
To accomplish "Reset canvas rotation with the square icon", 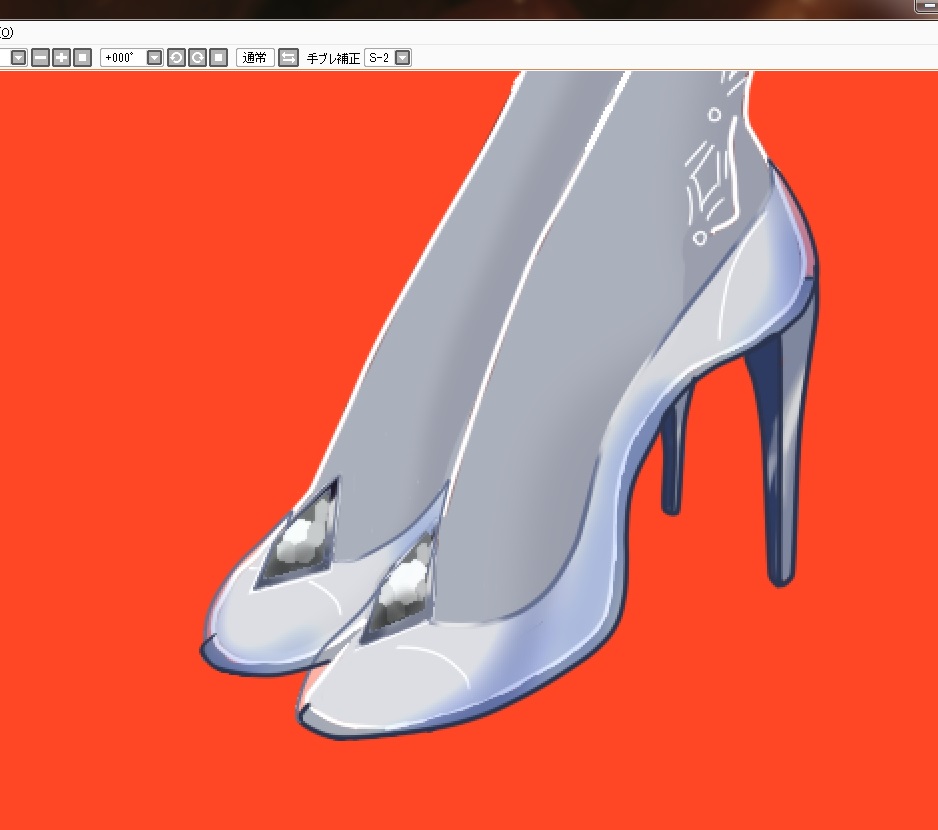I will 218,58.
